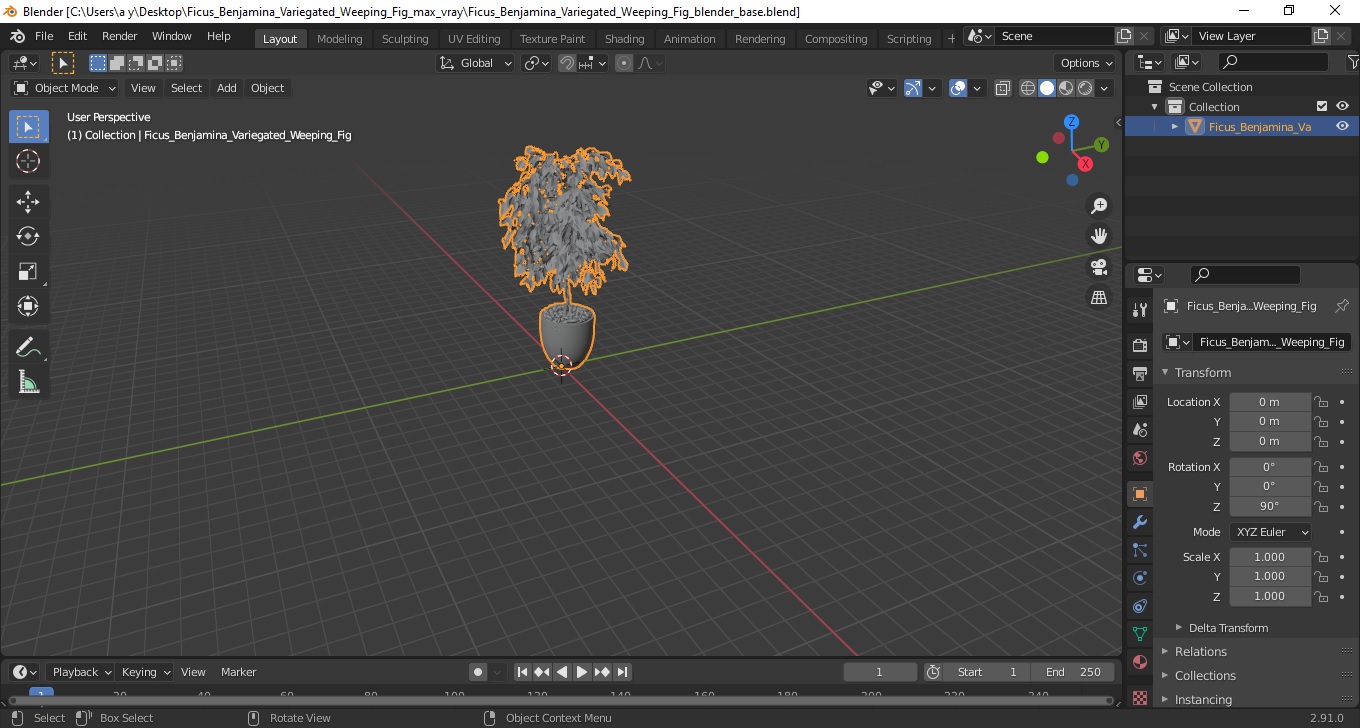Click the Blender logo menu icon
The height and width of the screenshot is (728, 1360).
click(x=17, y=36)
